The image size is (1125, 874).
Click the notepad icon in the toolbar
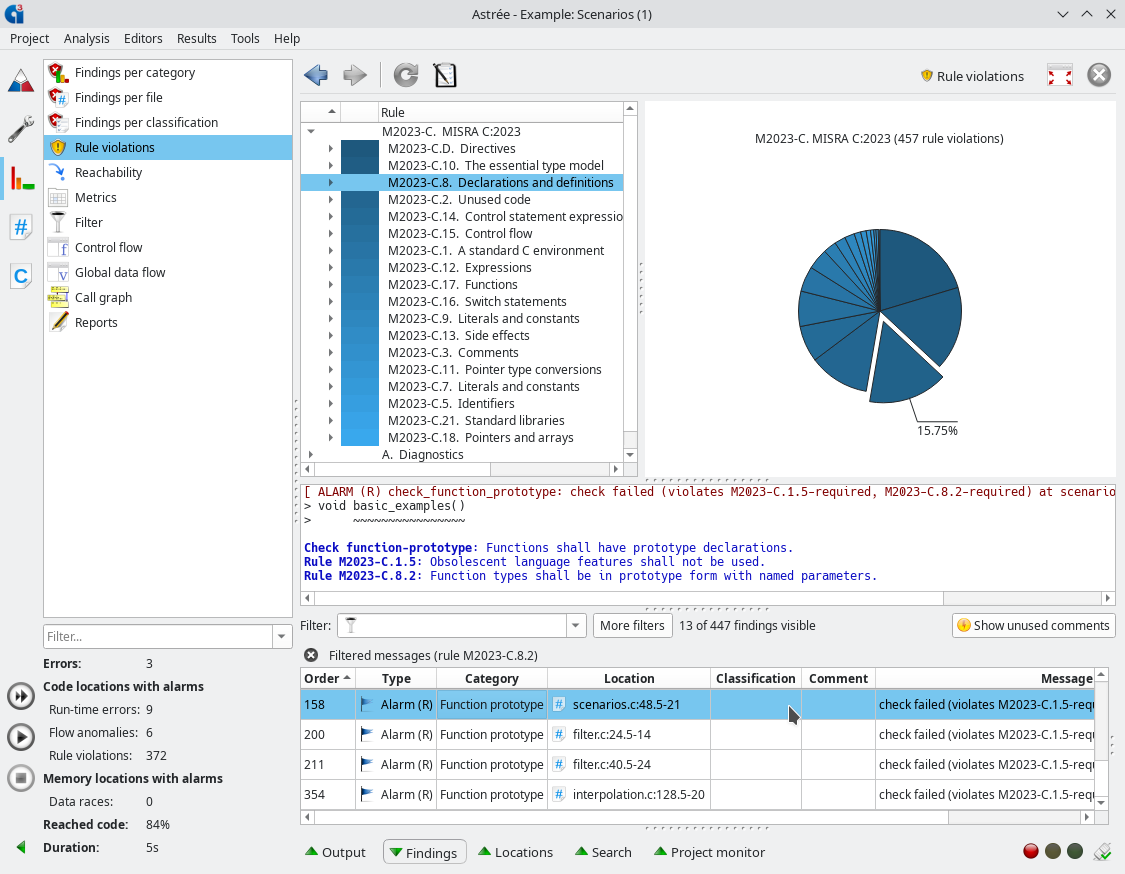[x=445, y=75]
